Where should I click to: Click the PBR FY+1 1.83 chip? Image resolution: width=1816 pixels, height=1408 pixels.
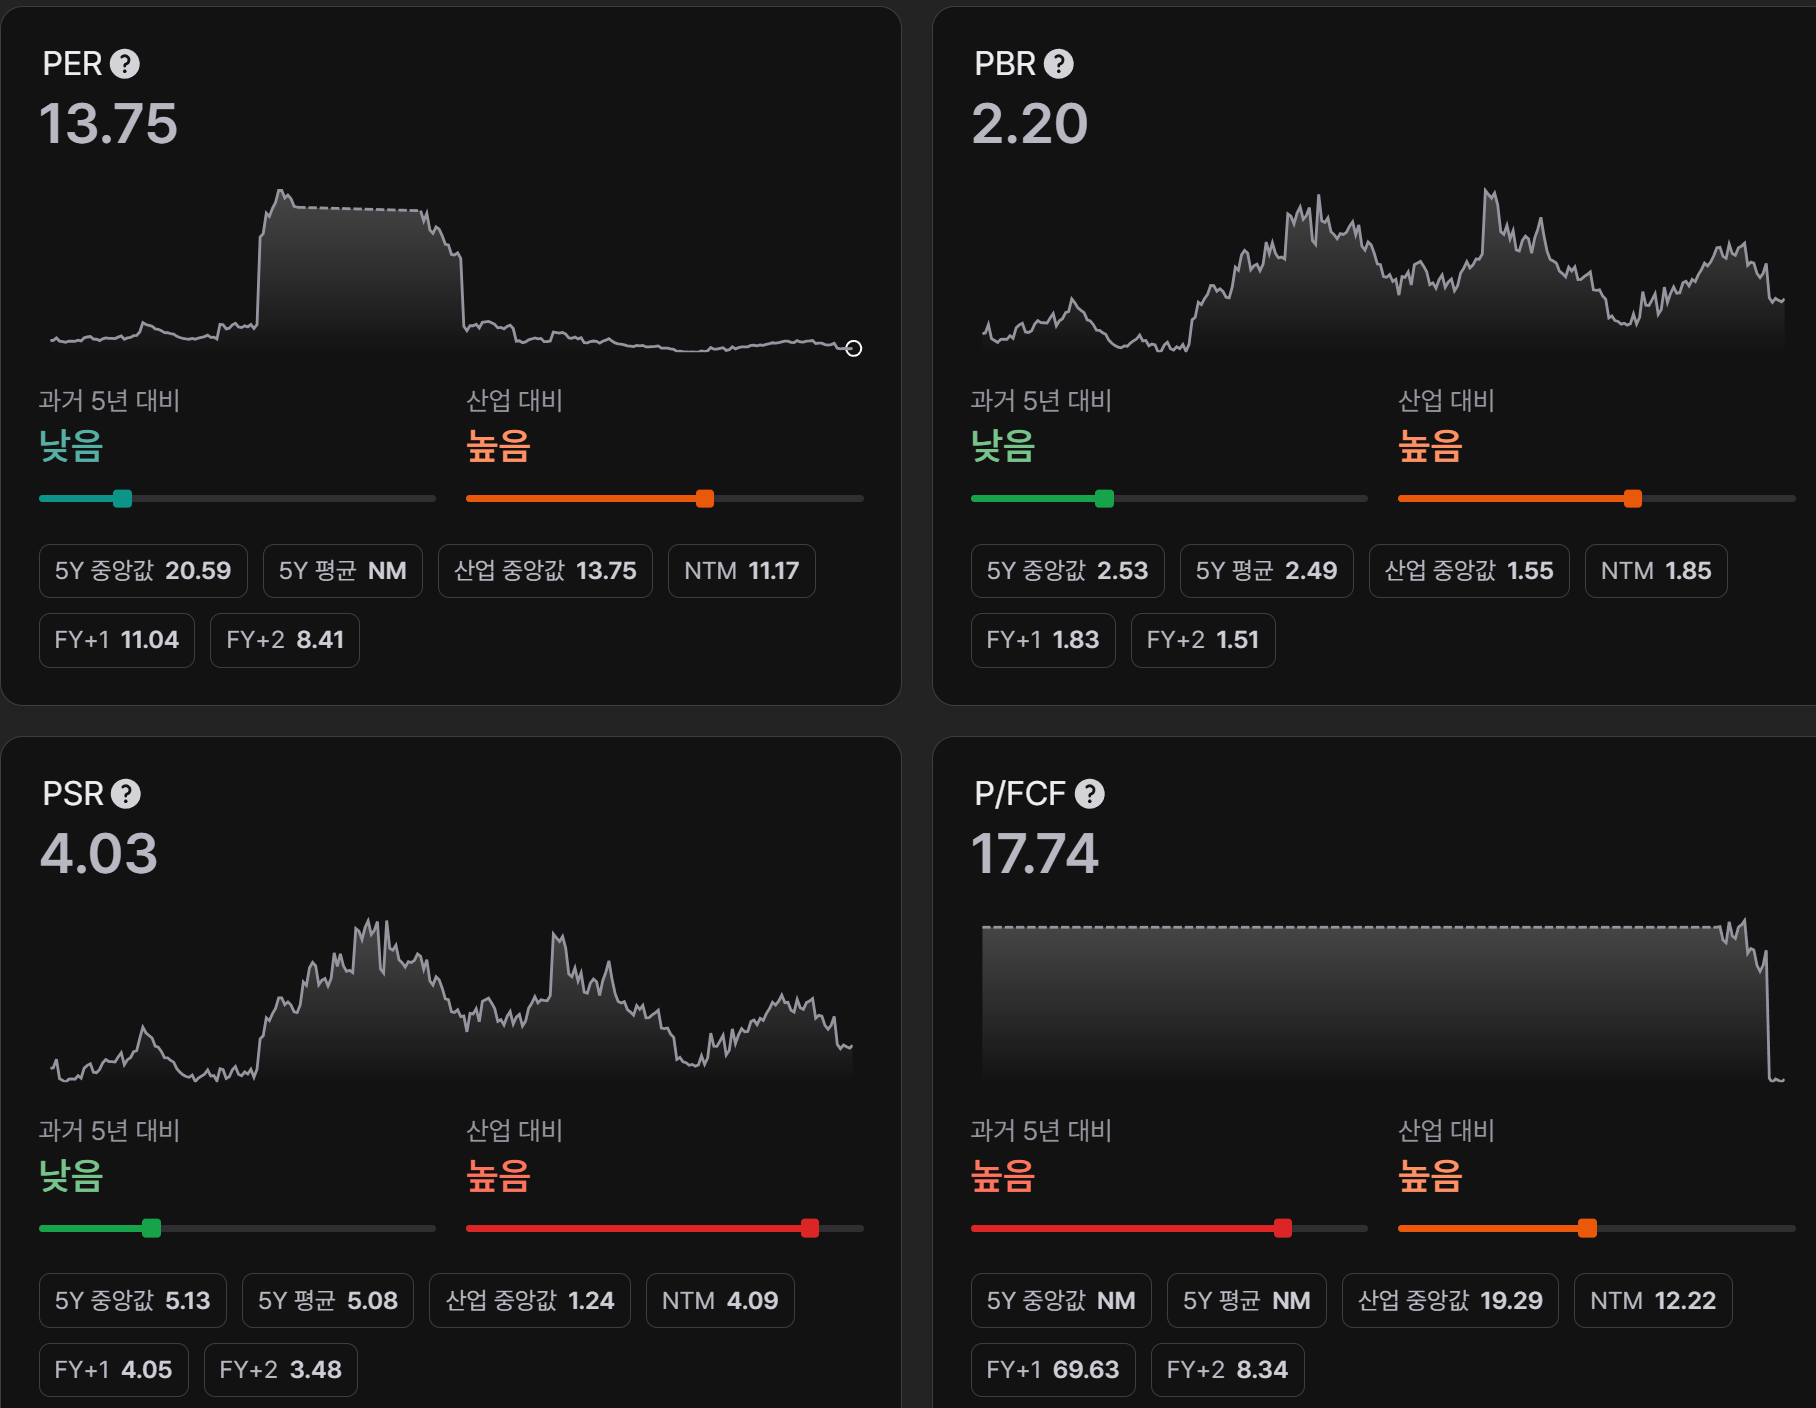point(1042,640)
